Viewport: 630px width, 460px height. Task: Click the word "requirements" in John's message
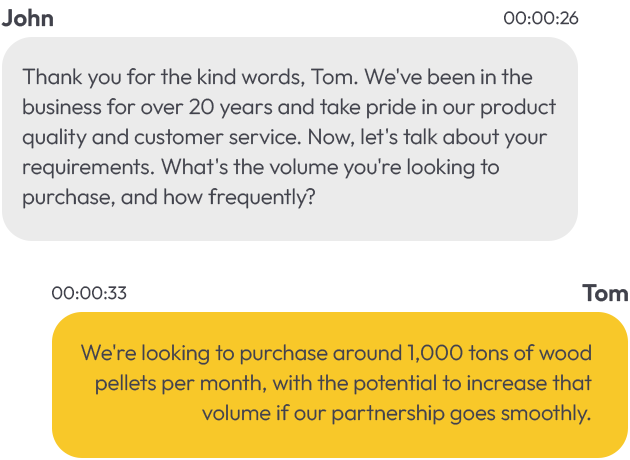point(88,168)
